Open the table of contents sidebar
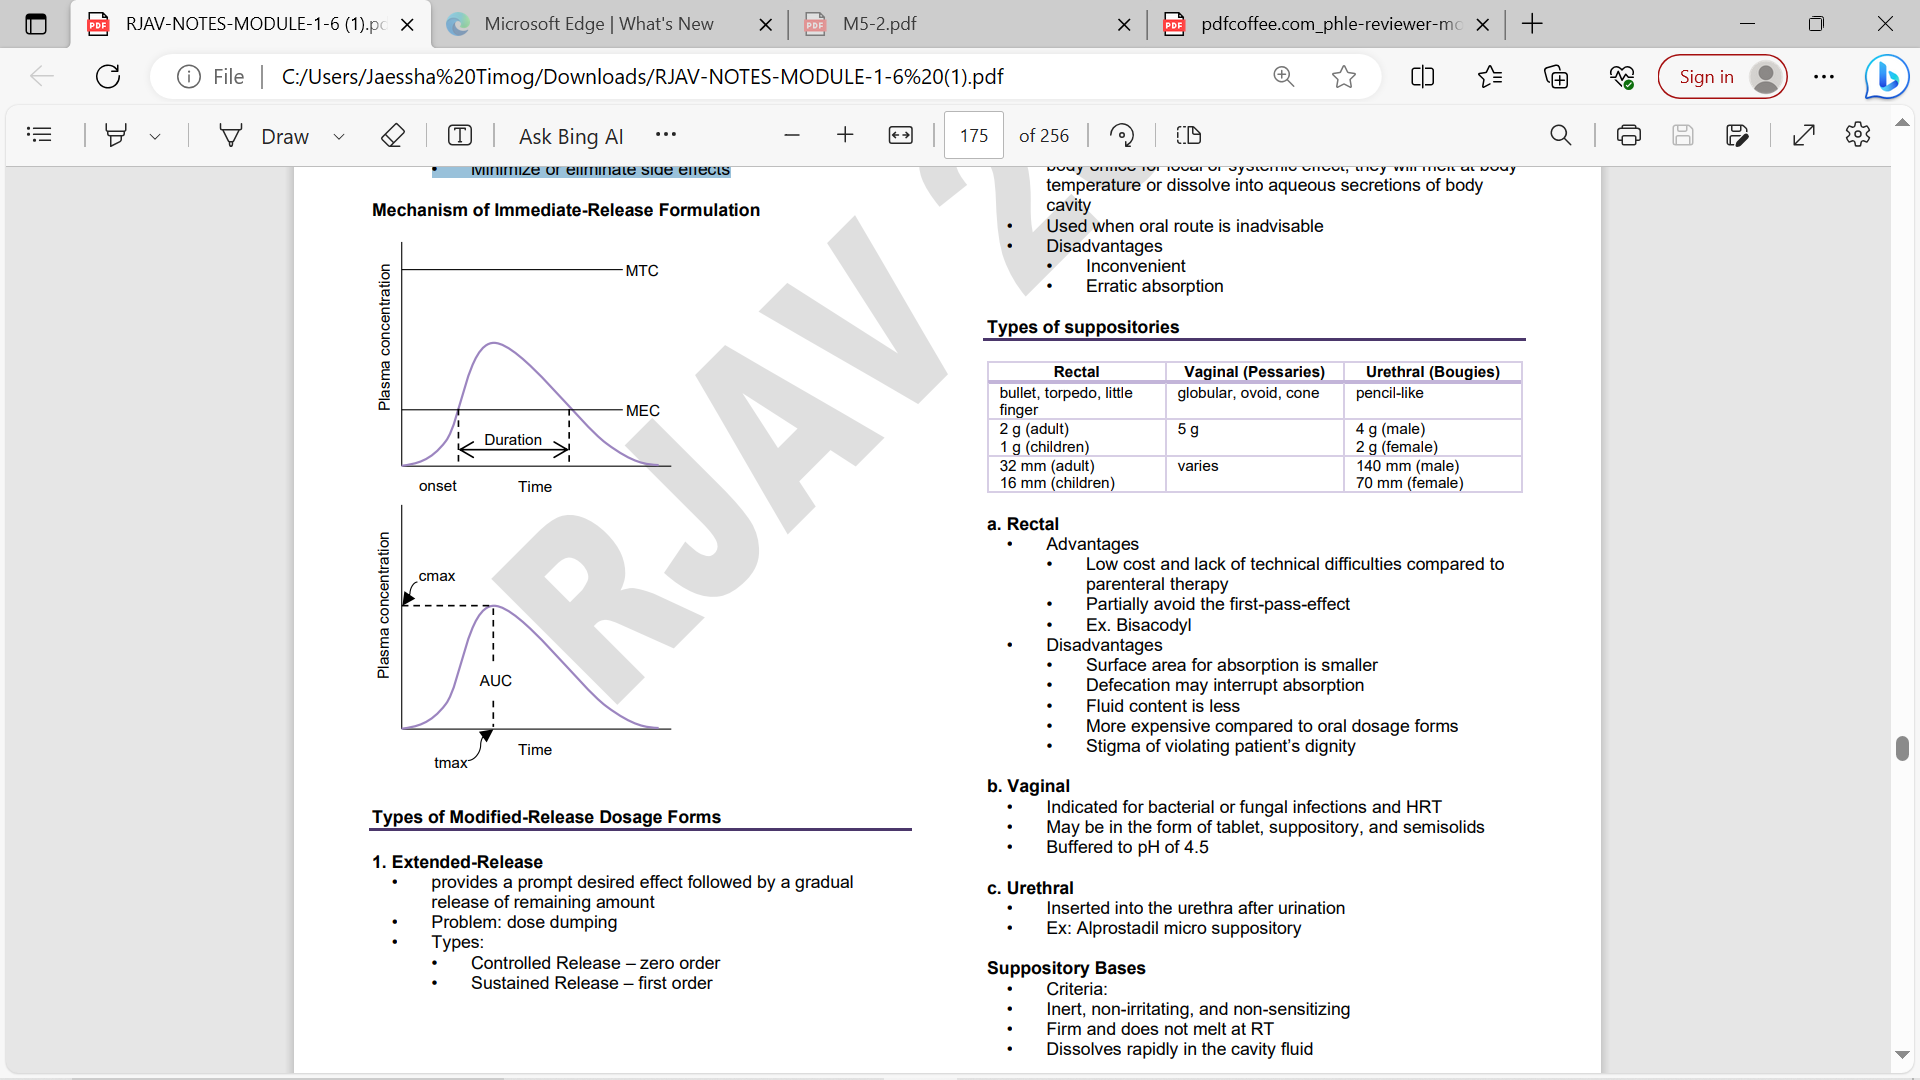1920x1080 pixels. pyautogui.click(x=39, y=135)
